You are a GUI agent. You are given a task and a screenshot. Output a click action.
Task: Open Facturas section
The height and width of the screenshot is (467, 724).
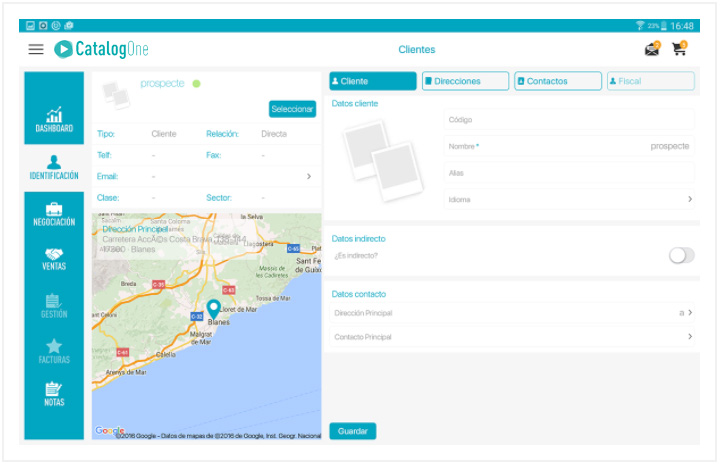(x=54, y=352)
